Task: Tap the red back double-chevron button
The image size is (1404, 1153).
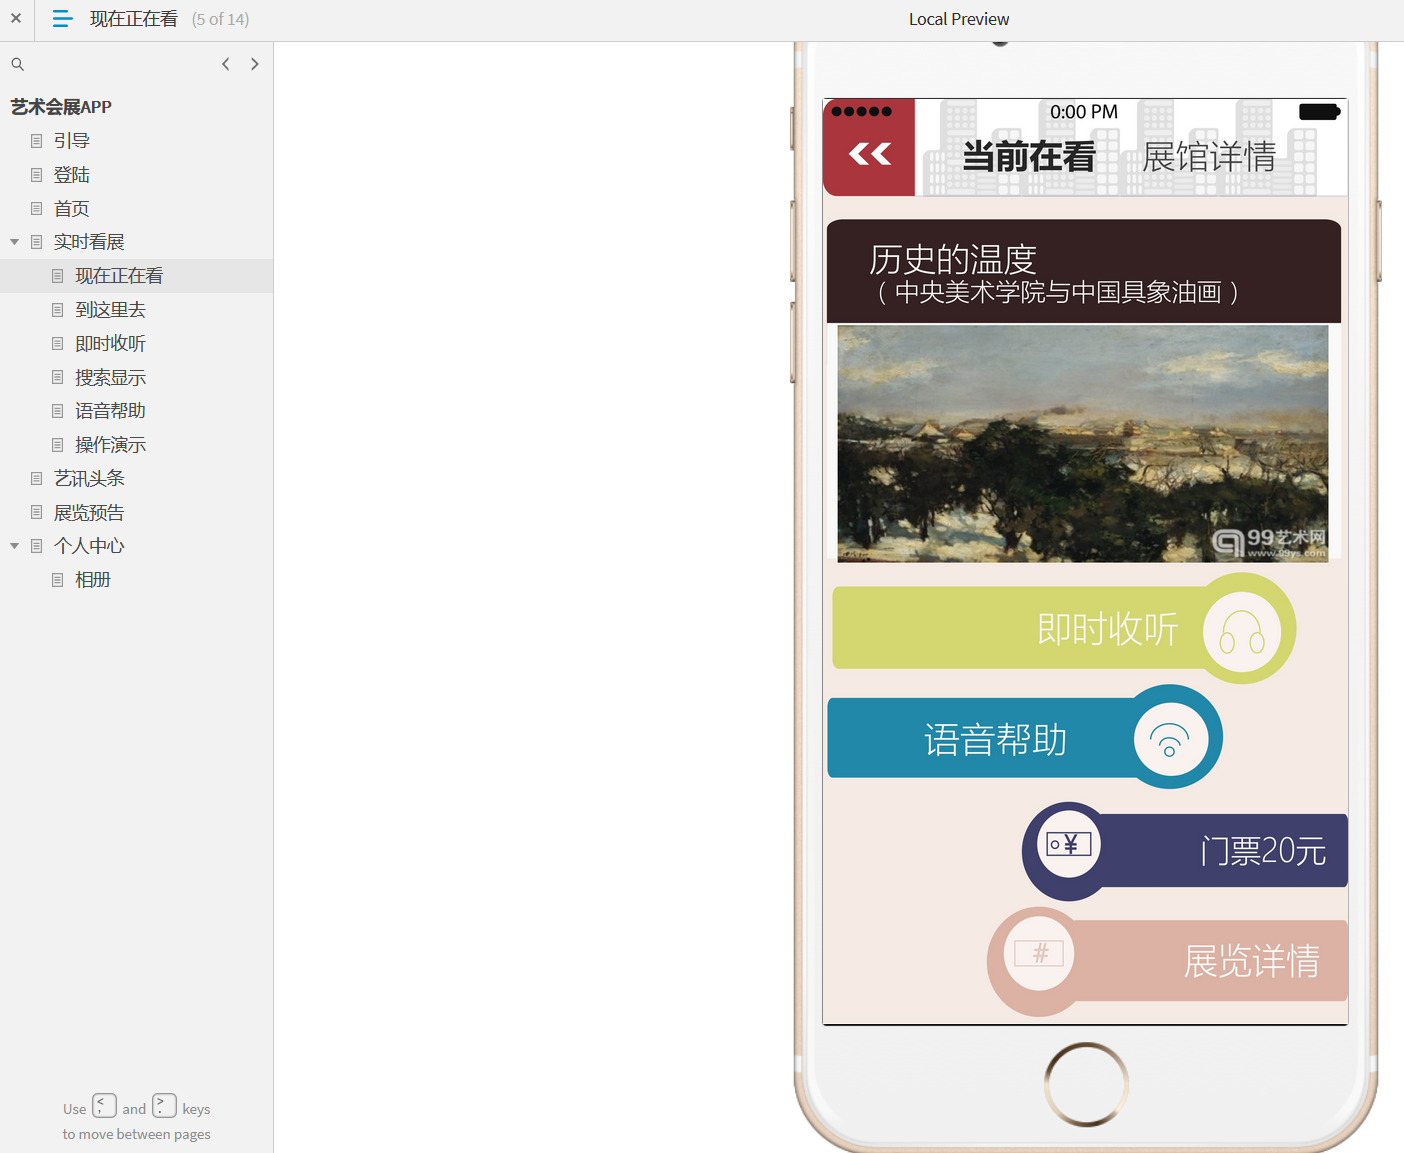Action: click(x=869, y=148)
